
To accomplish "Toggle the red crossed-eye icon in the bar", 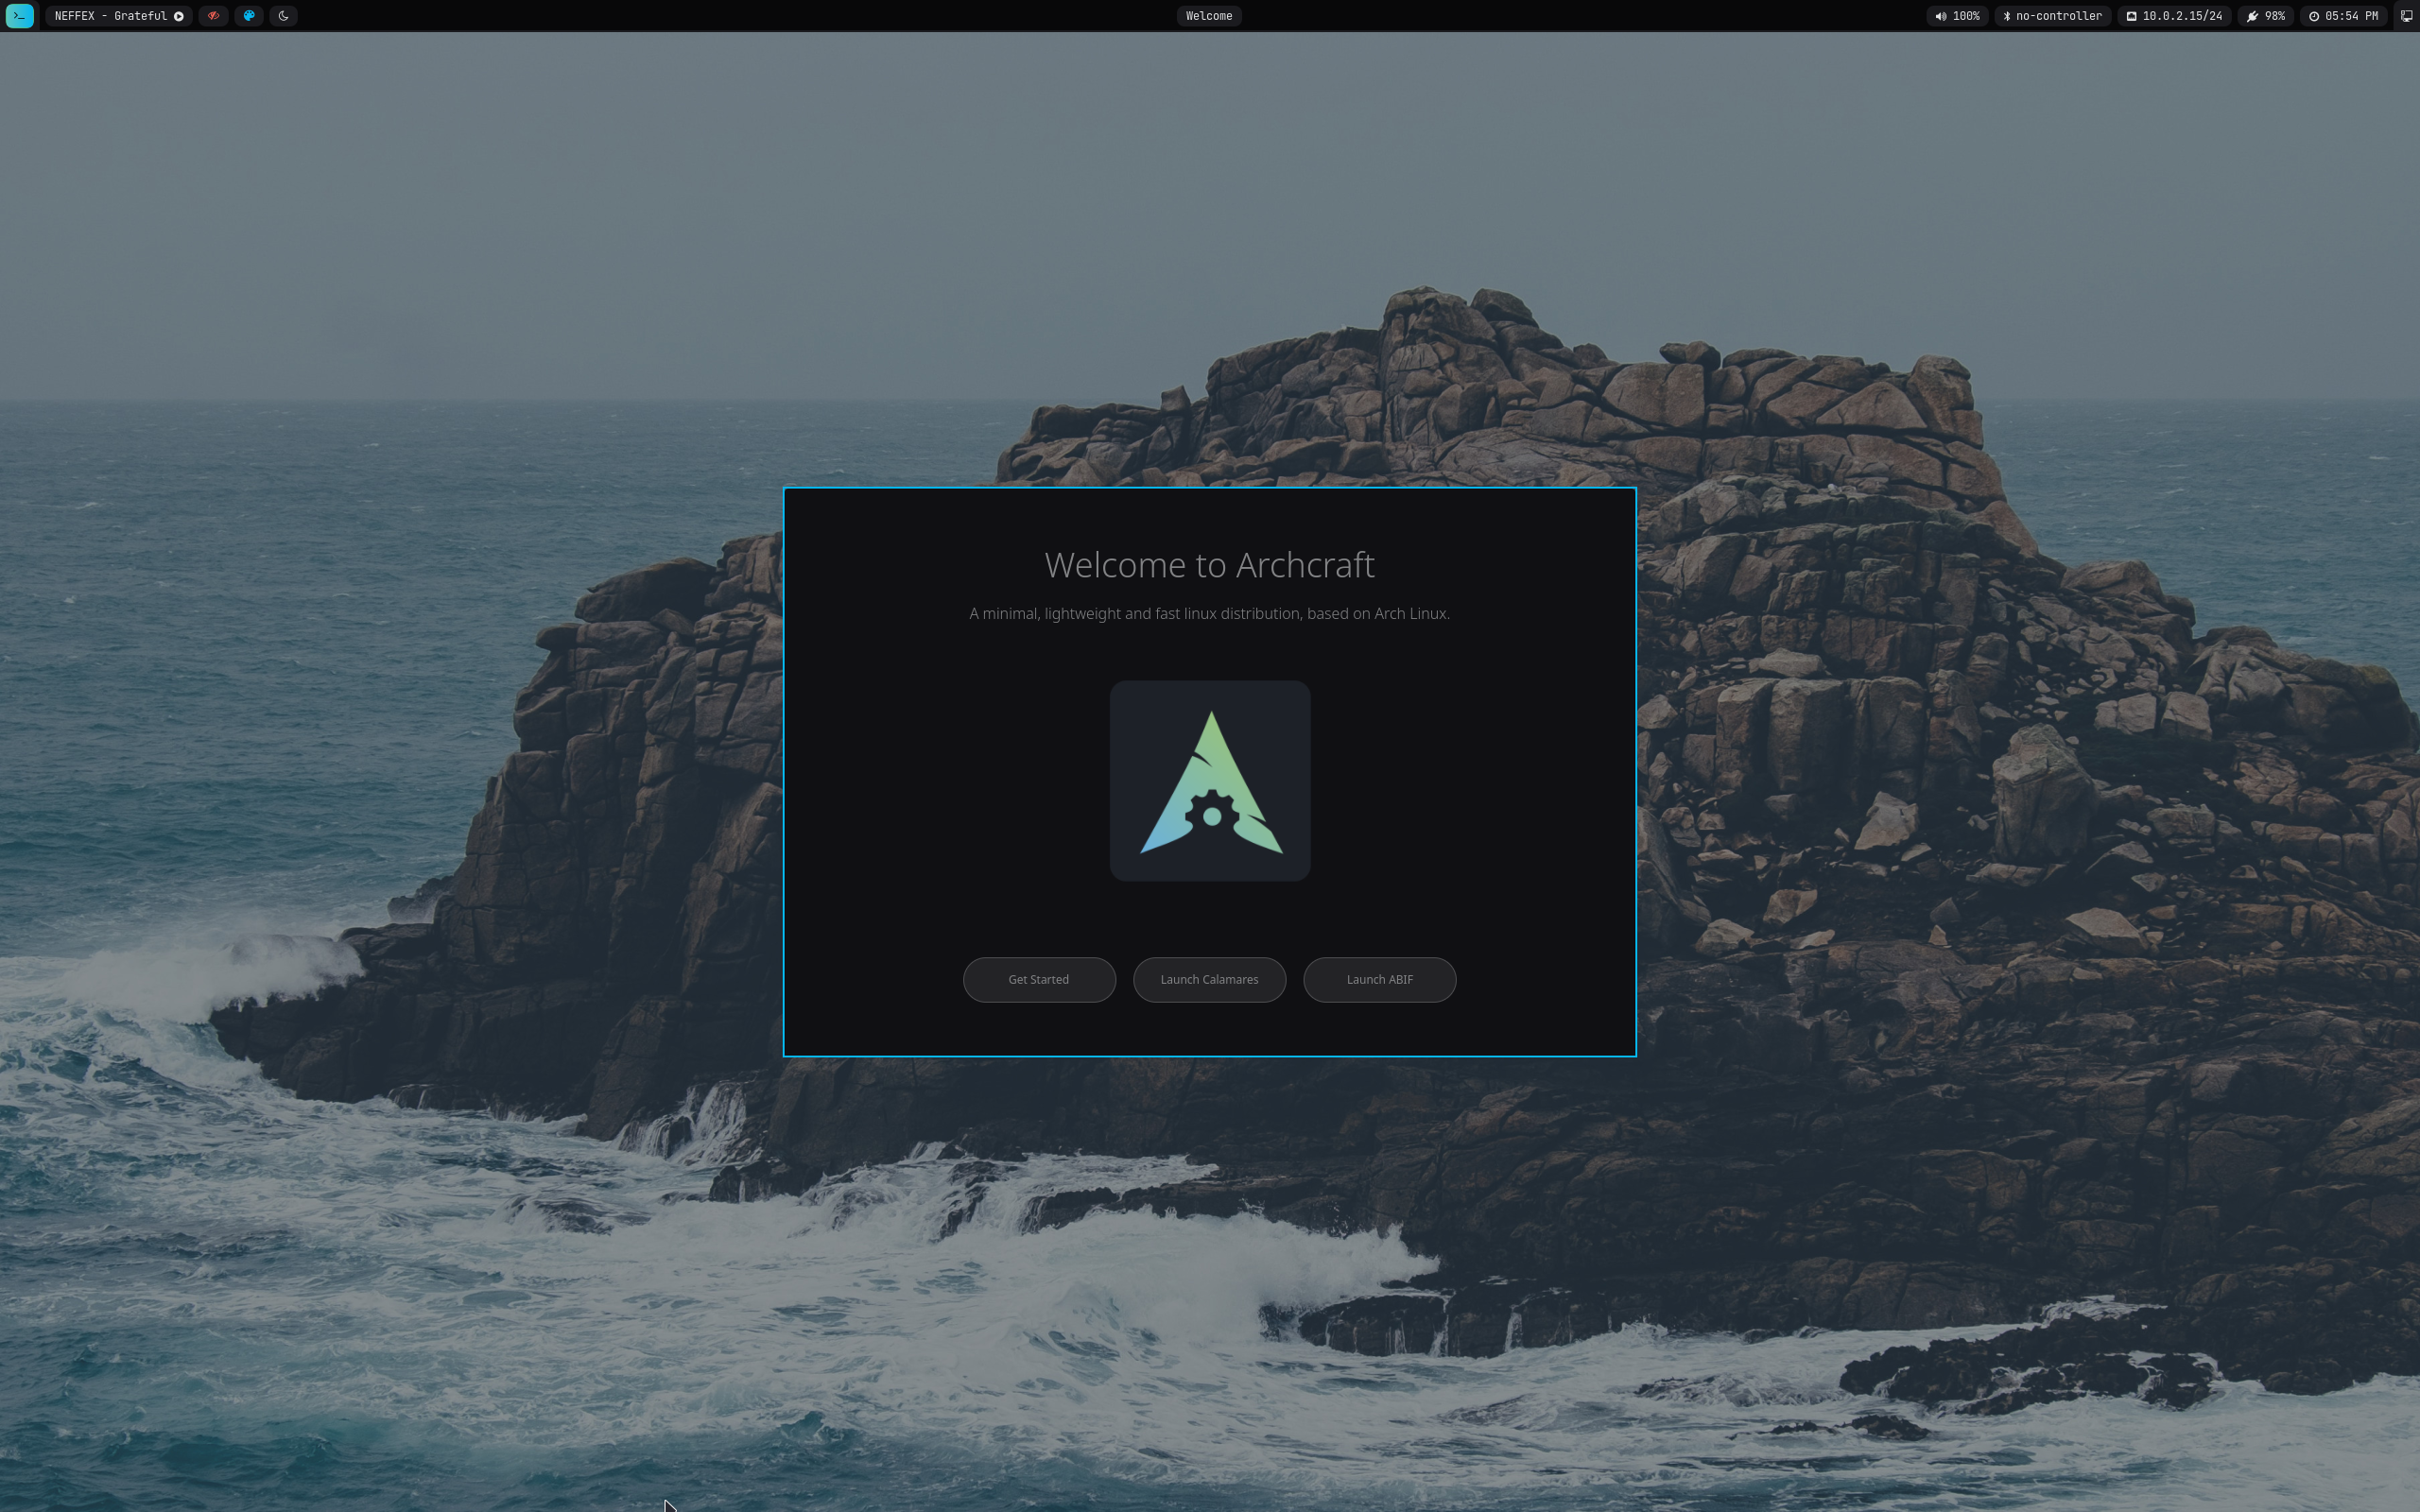I will (213, 16).
